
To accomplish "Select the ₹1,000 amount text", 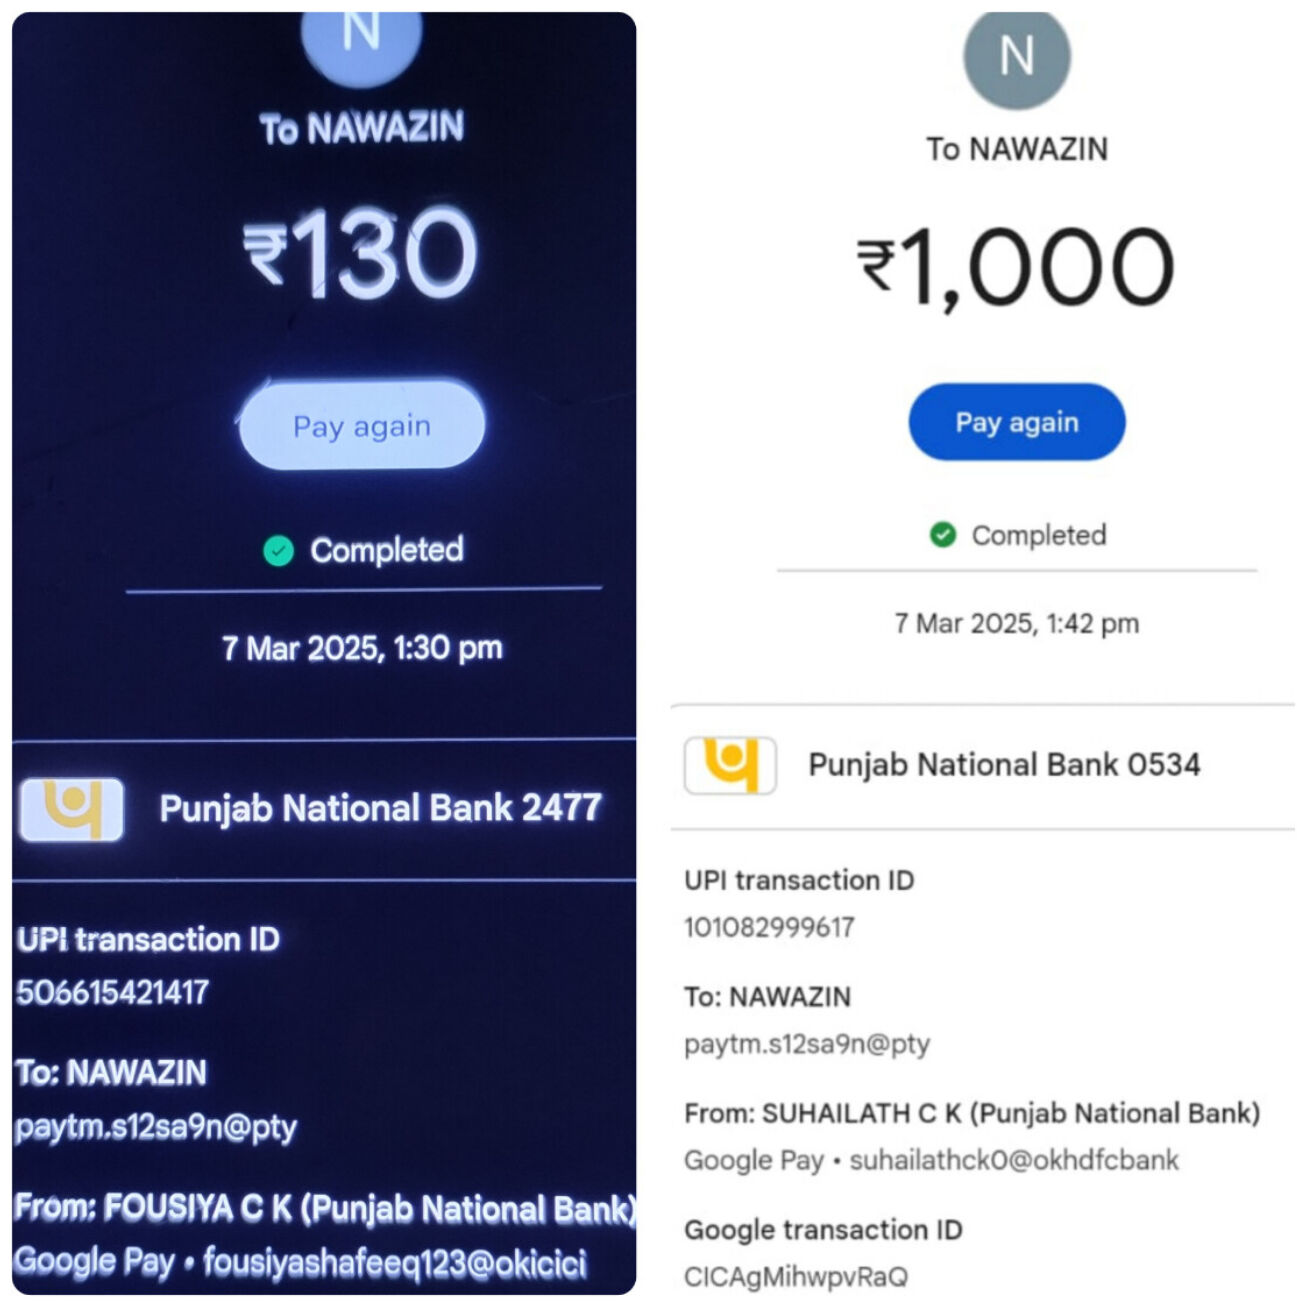I will tap(1015, 267).
